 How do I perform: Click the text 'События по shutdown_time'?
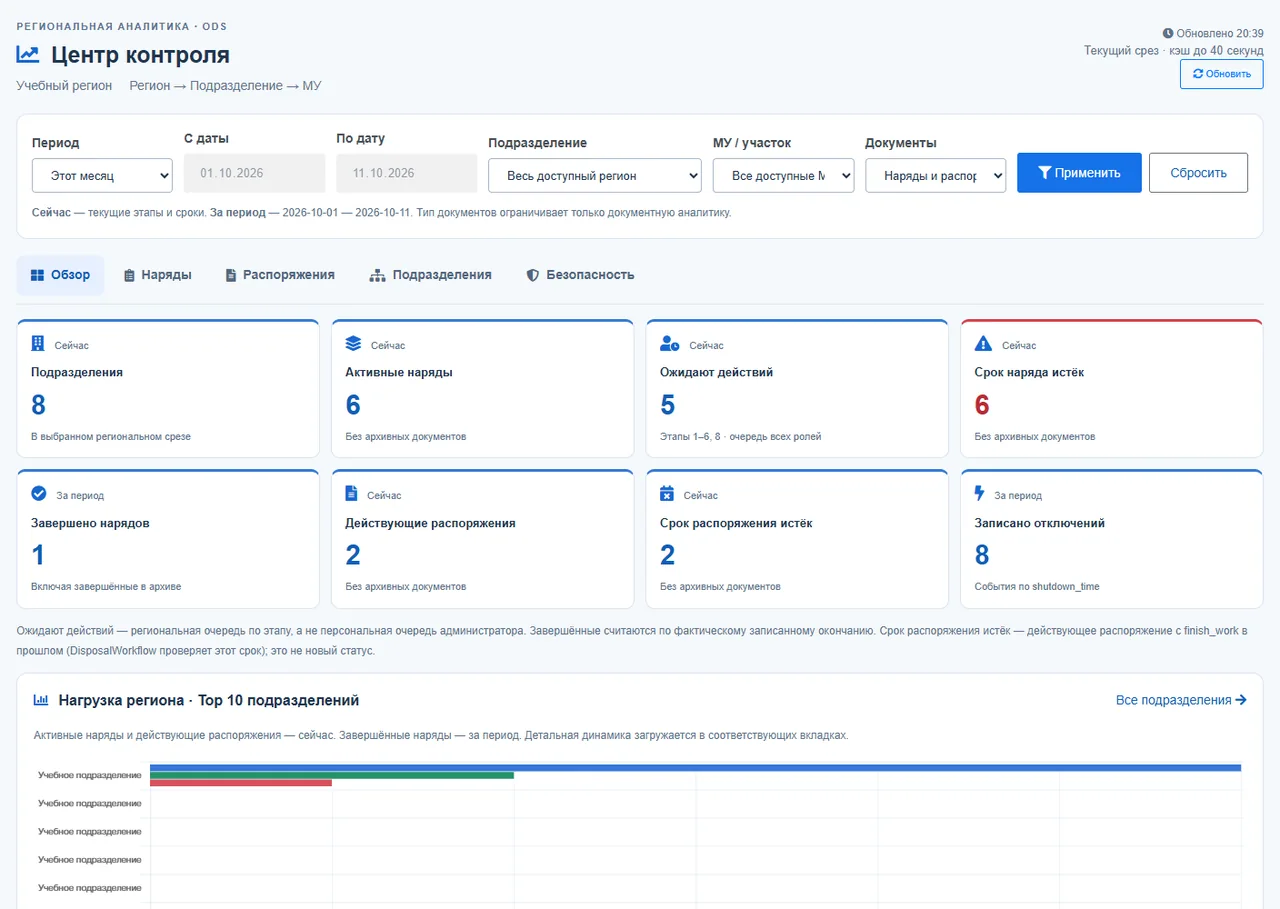point(1037,587)
